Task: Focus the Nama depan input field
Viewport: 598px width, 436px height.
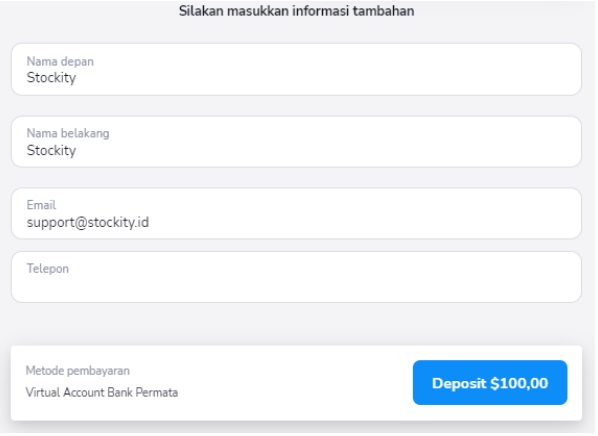Action: click(x=296, y=69)
